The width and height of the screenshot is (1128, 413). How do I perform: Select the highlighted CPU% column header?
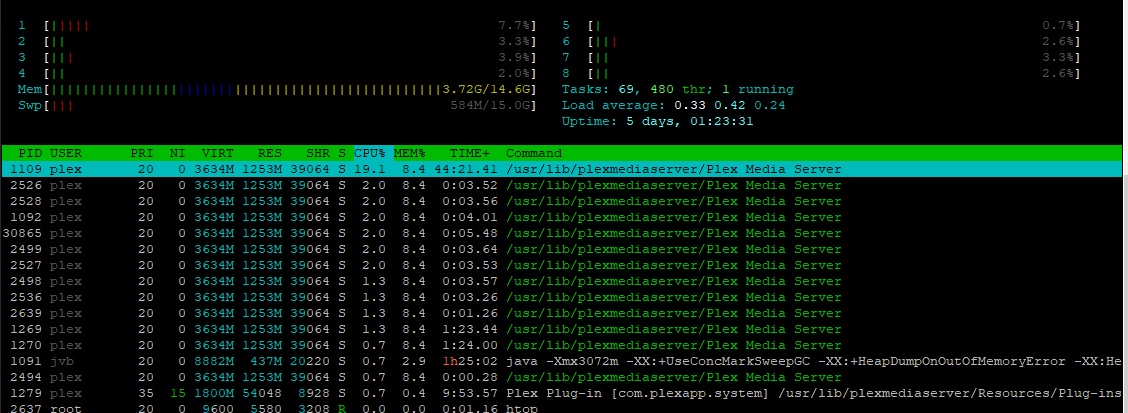[x=373, y=153]
